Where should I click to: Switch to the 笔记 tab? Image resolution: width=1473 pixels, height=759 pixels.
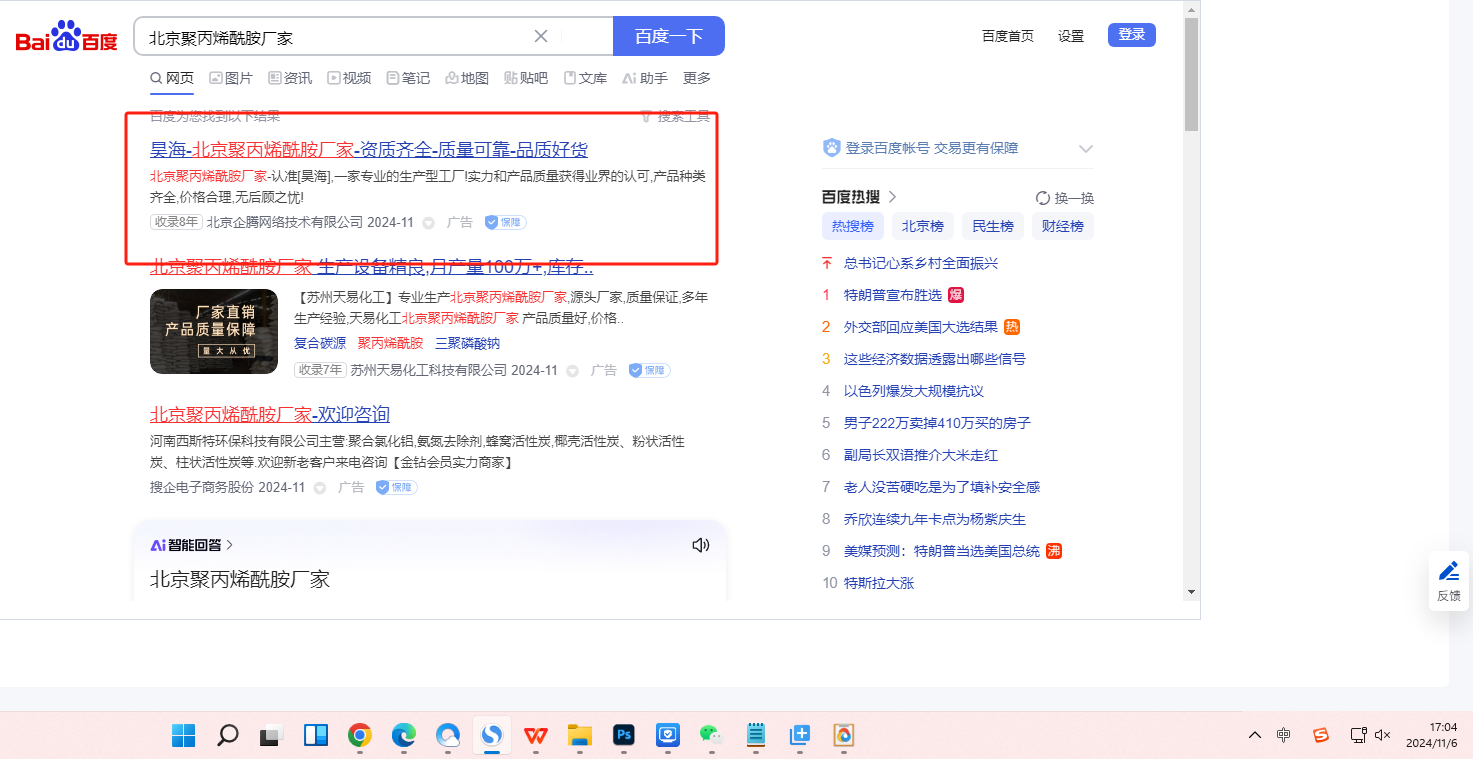pyautogui.click(x=408, y=78)
